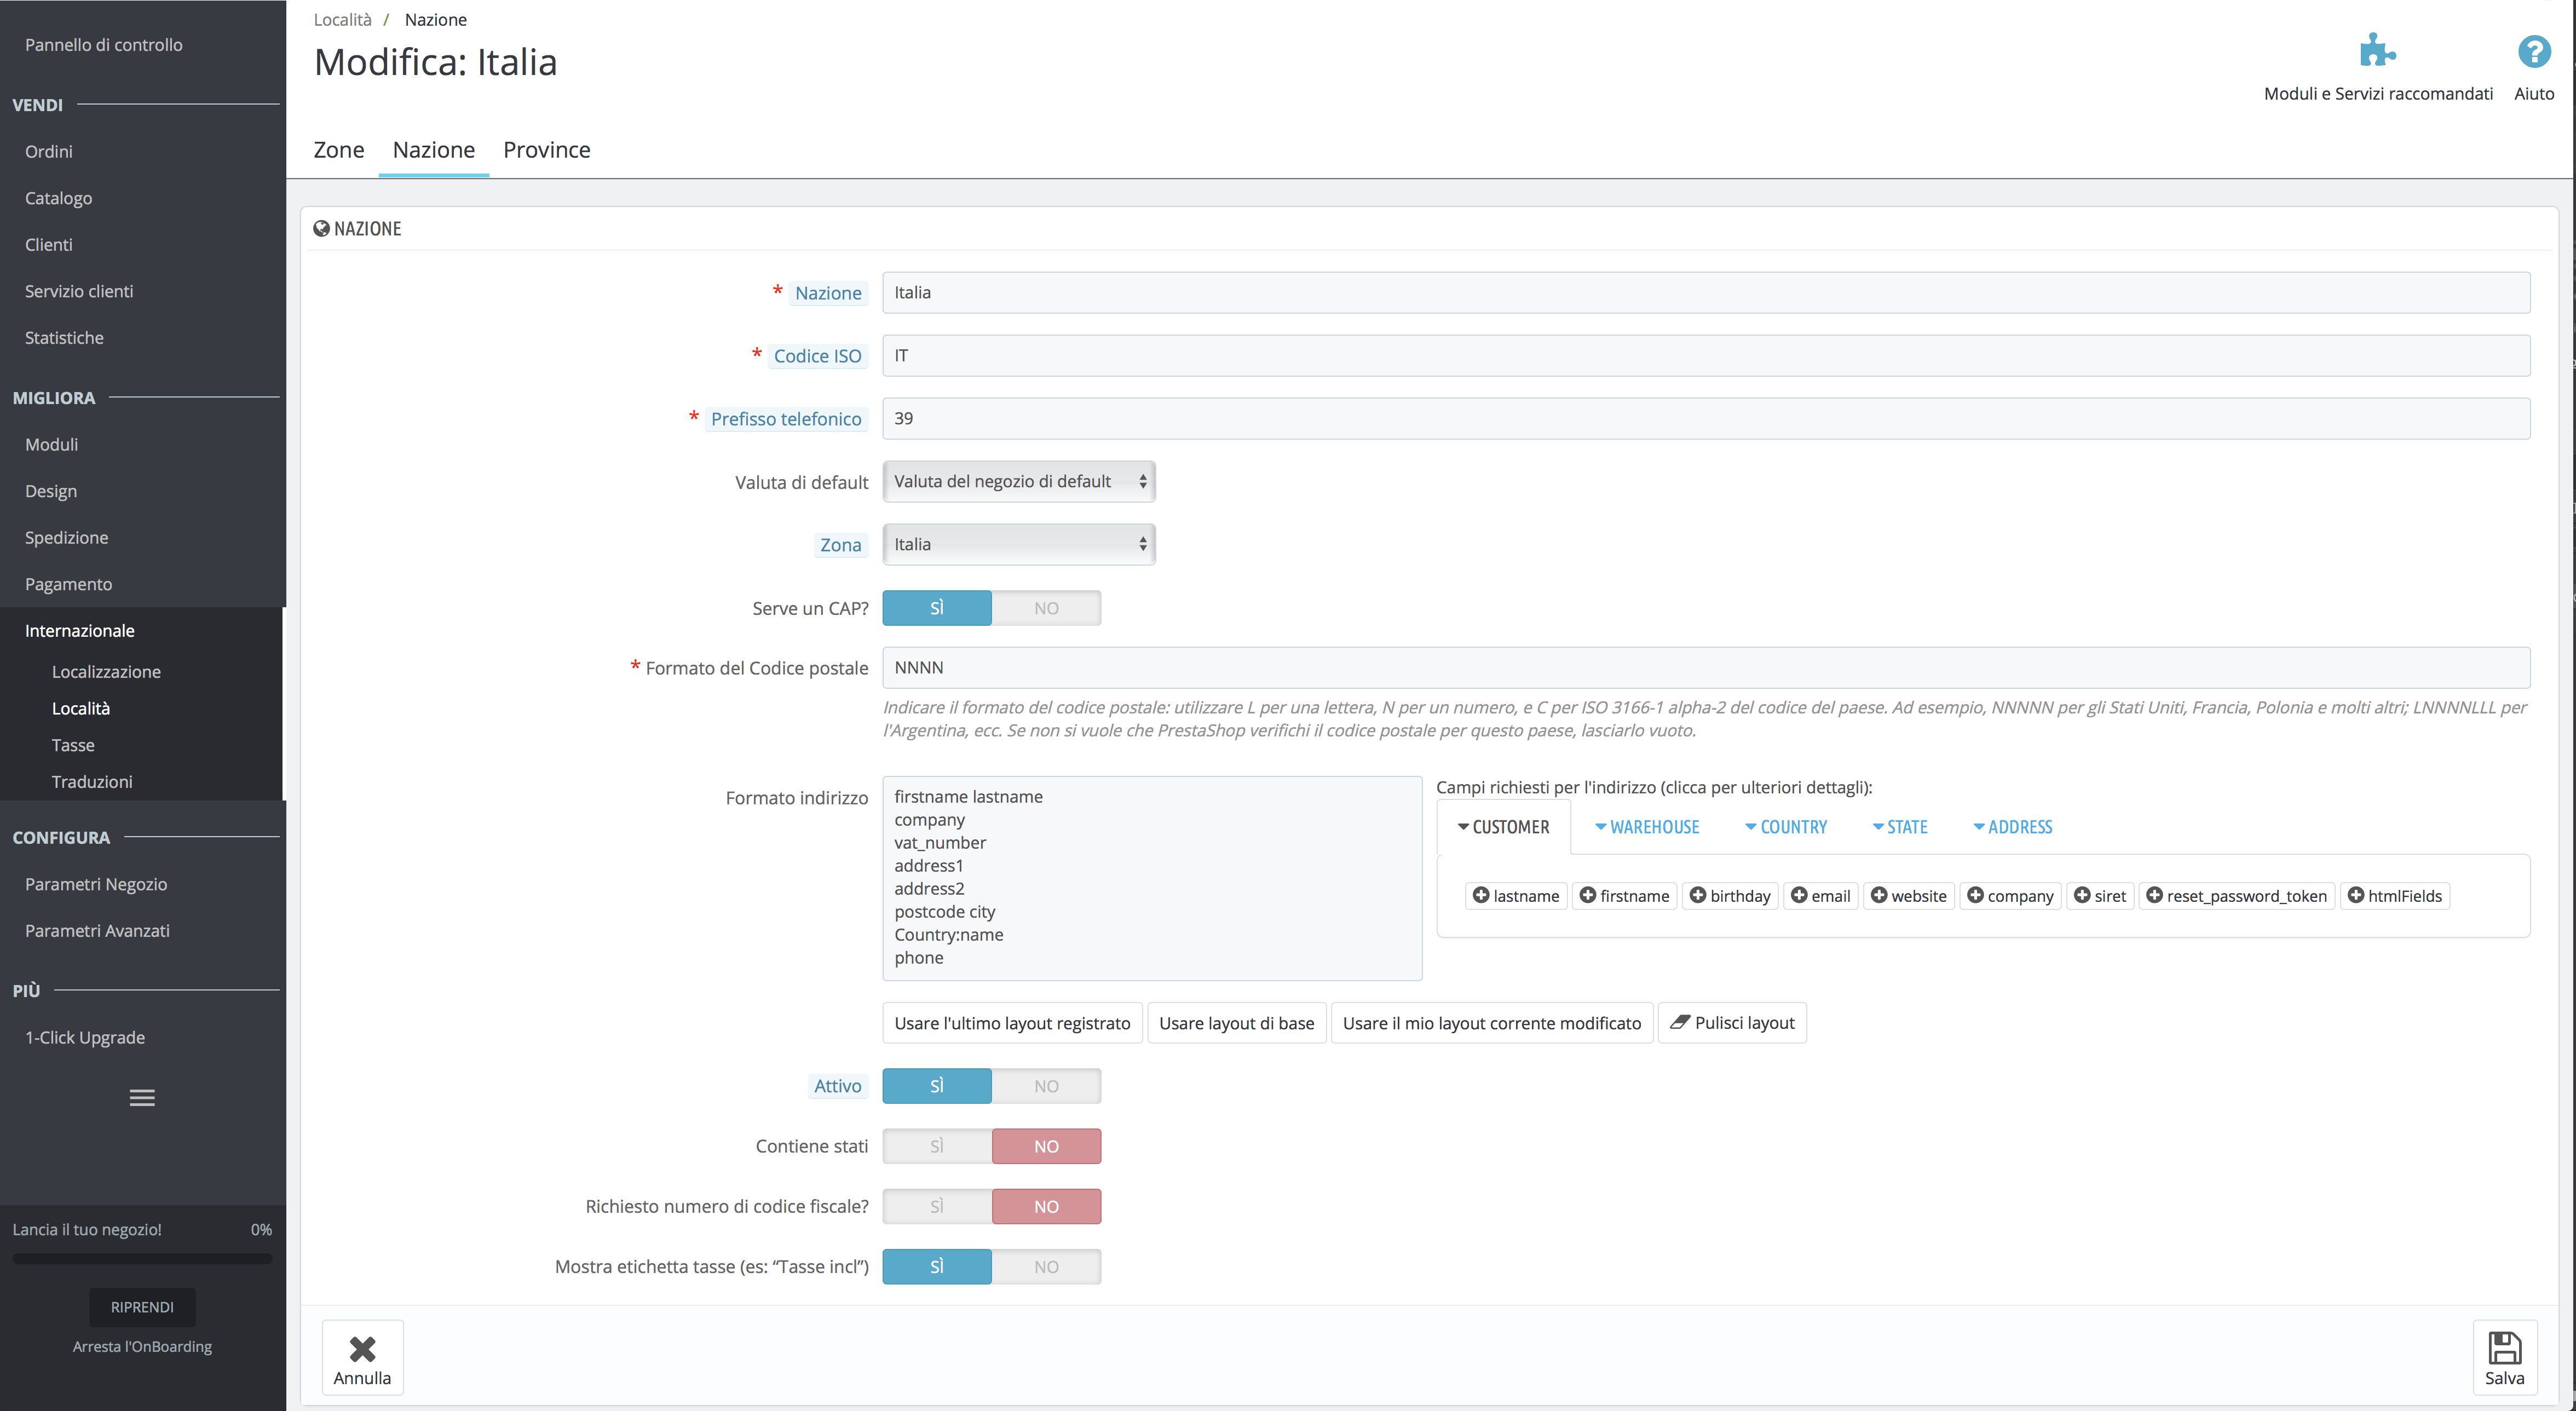Click the Arresta l'OnBoarding link
The image size is (2576, 1411).
(142, 1346)
